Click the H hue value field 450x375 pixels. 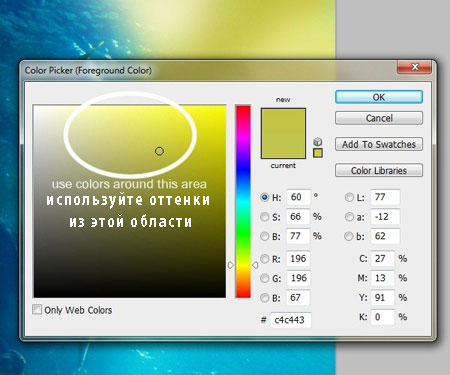click(x=298, y=197)
